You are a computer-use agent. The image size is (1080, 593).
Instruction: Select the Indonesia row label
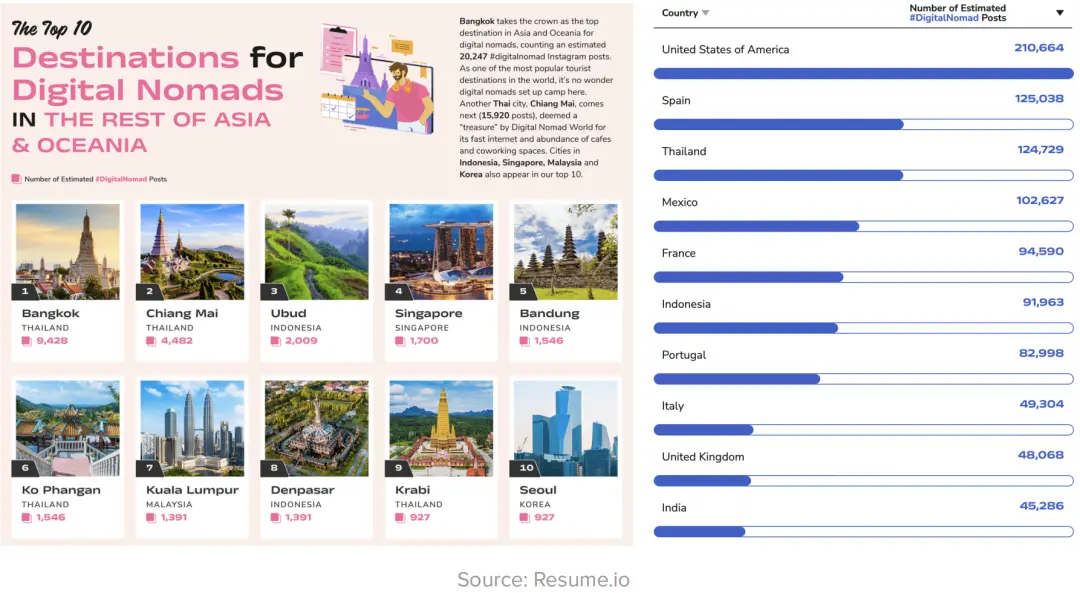(x=686, y=304)
